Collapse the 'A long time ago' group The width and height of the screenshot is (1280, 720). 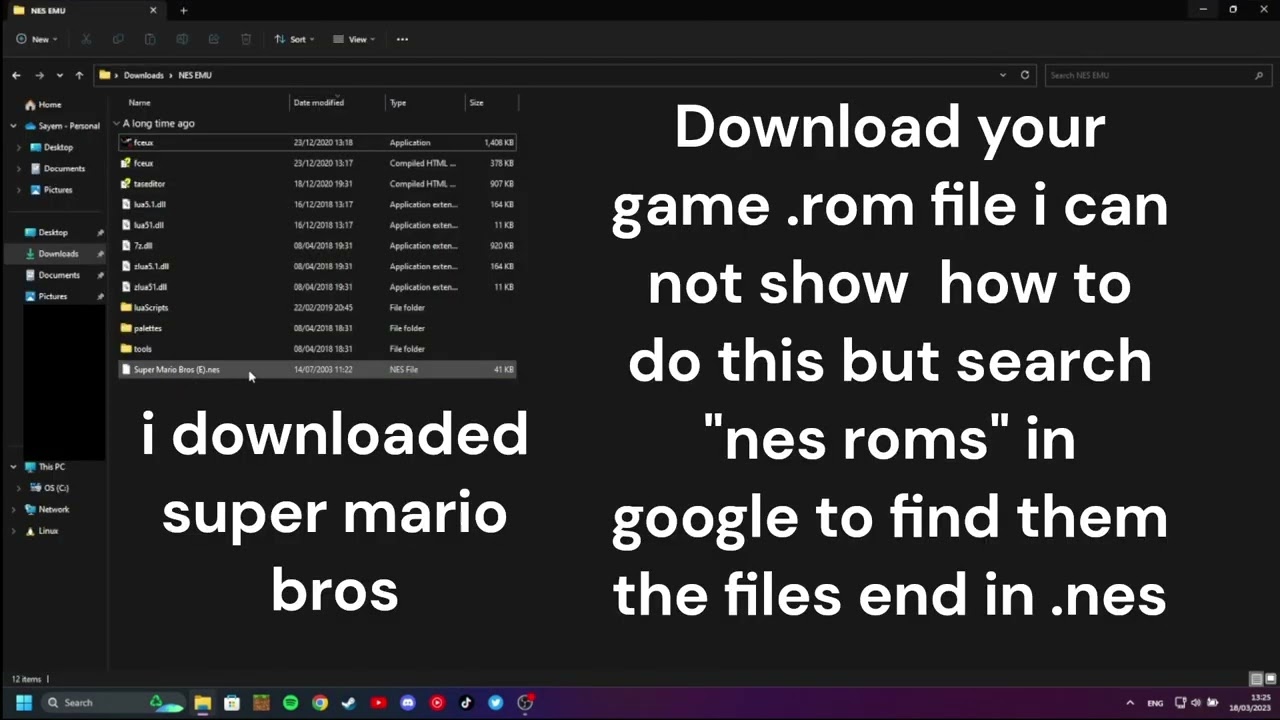(x=117, y=123)
